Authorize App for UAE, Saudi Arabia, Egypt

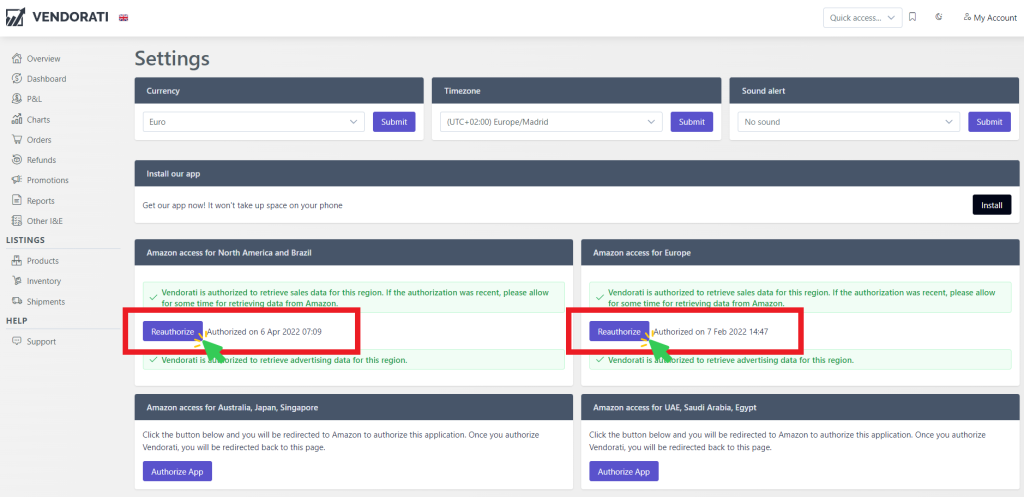coord(624,472)
